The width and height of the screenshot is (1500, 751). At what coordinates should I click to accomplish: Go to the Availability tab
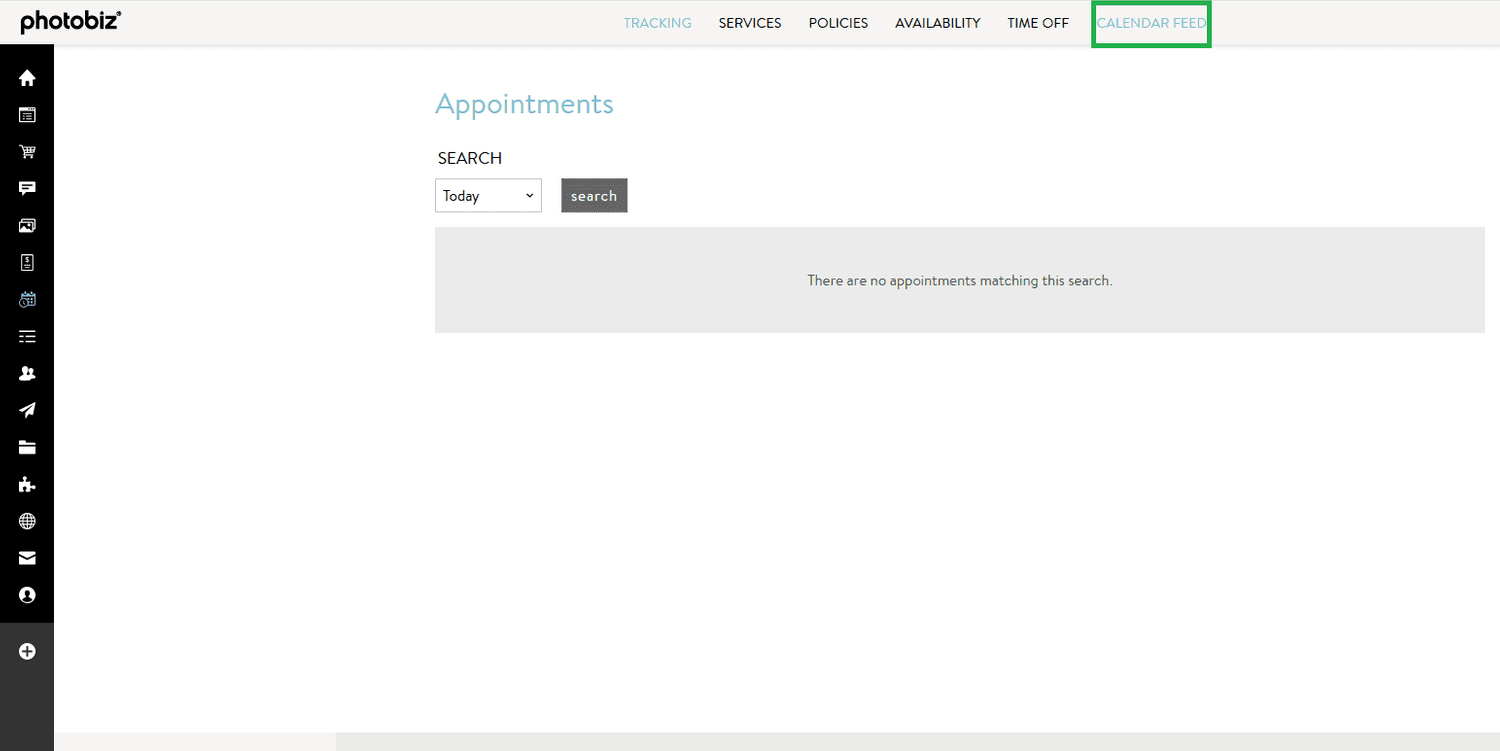click(x=937, y=23)
